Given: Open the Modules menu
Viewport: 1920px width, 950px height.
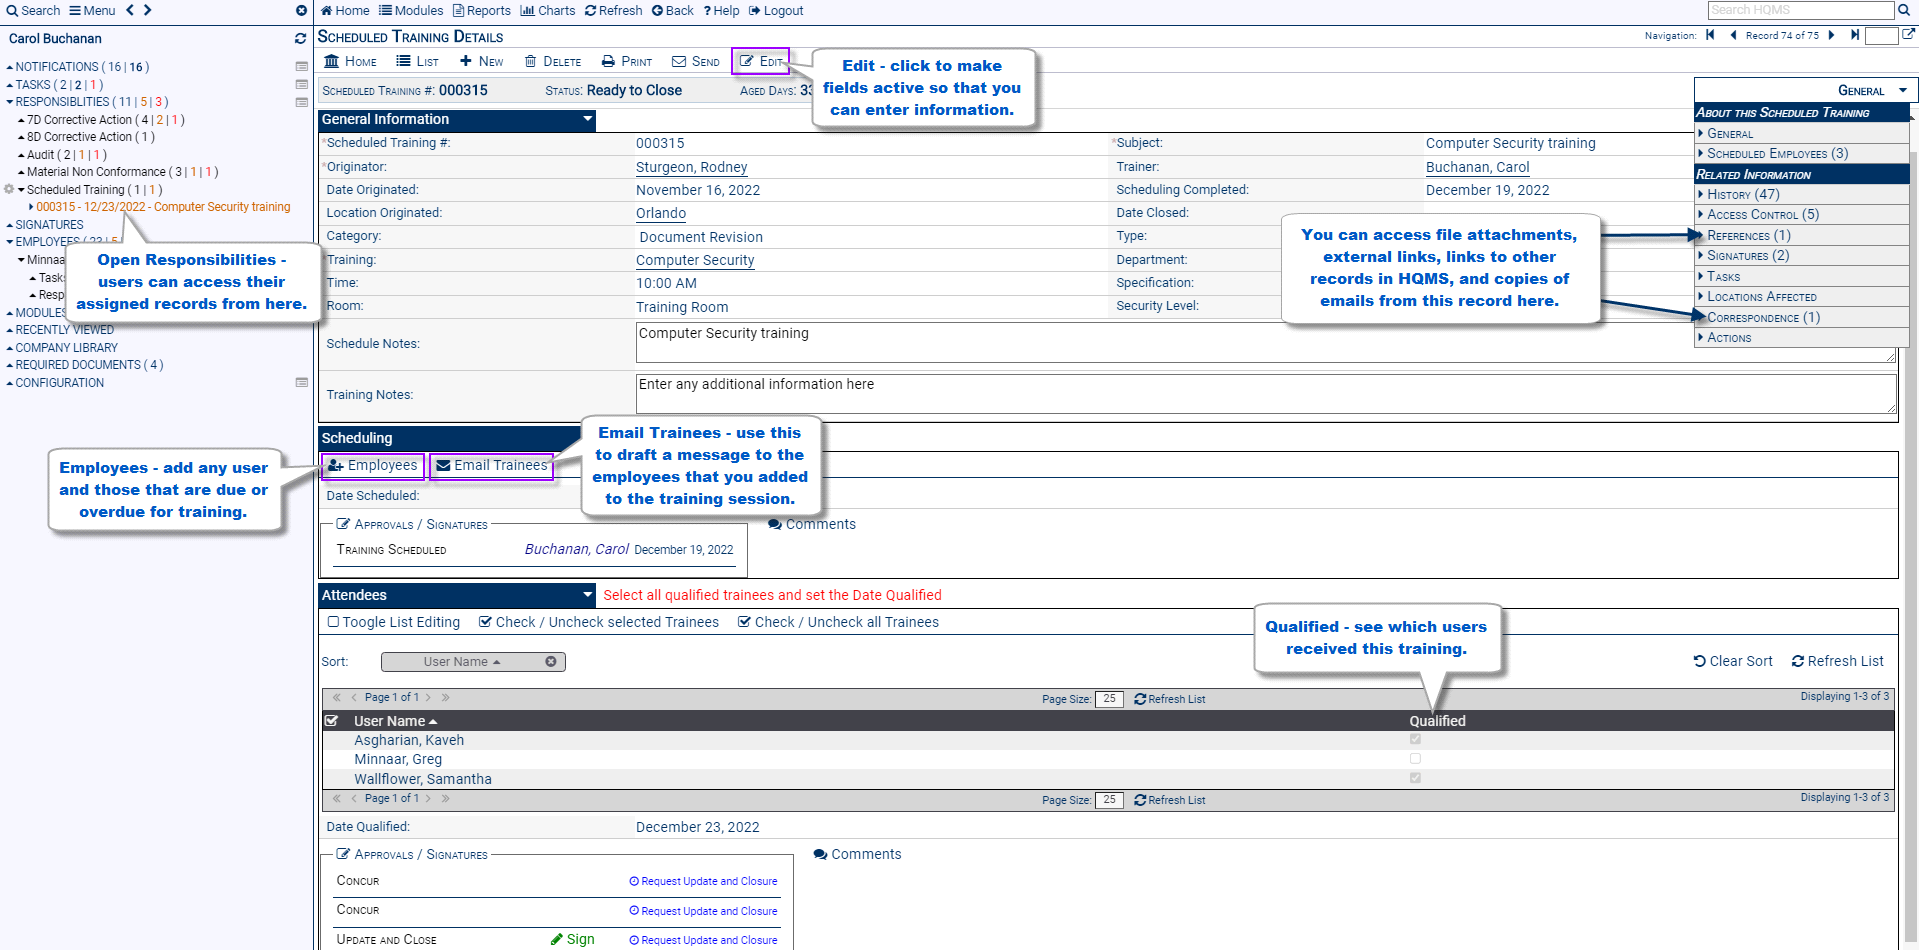Looking at the screenshot, I should point(411,10).
